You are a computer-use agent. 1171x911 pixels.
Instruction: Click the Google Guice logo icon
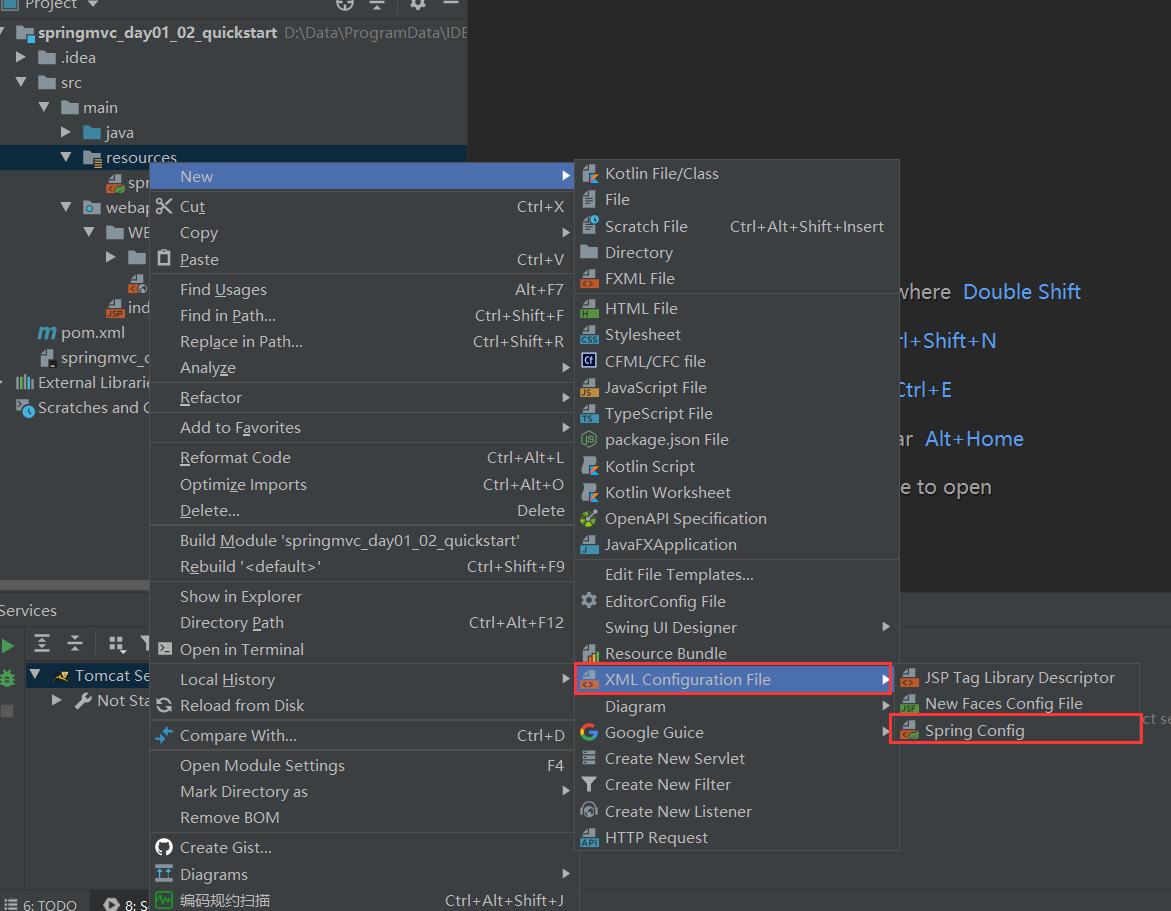coord(589,733)
